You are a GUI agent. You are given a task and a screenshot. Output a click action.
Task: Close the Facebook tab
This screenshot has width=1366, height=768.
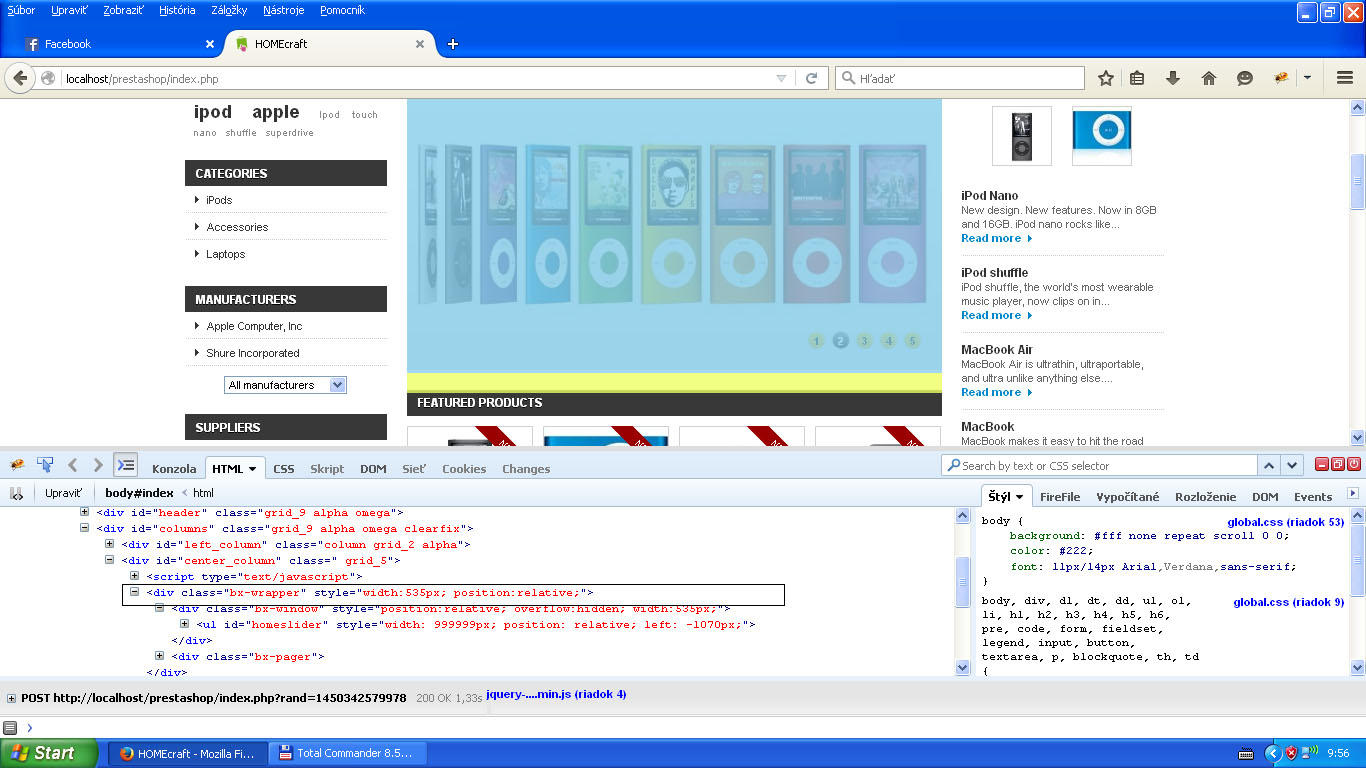click(210, 44)
